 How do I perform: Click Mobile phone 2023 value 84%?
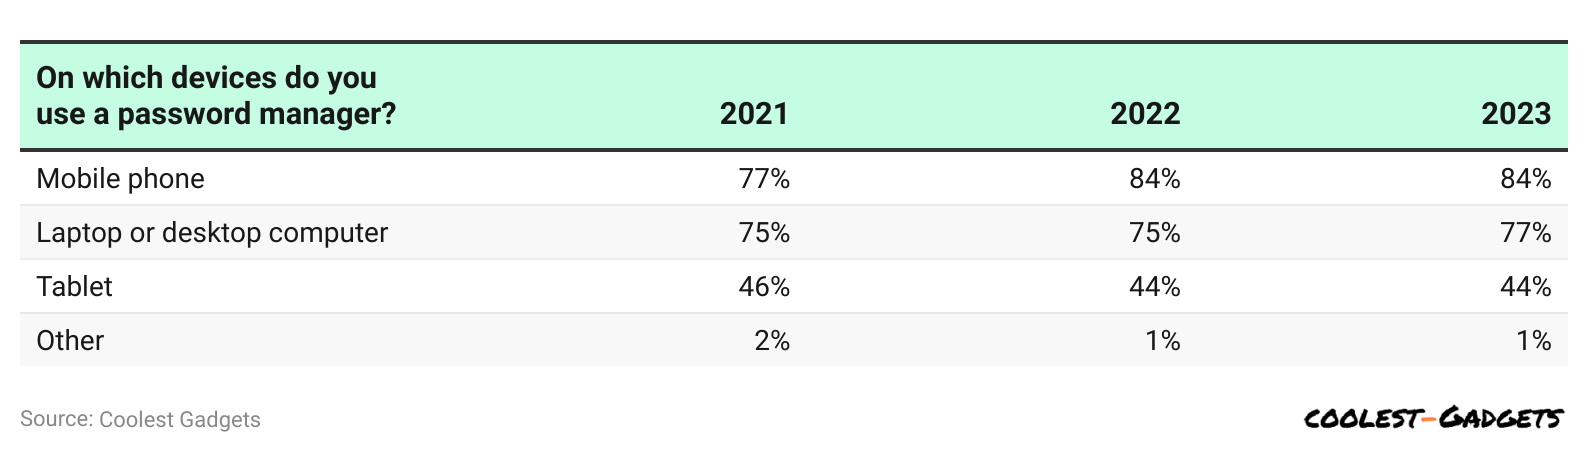coord(1526,179)
